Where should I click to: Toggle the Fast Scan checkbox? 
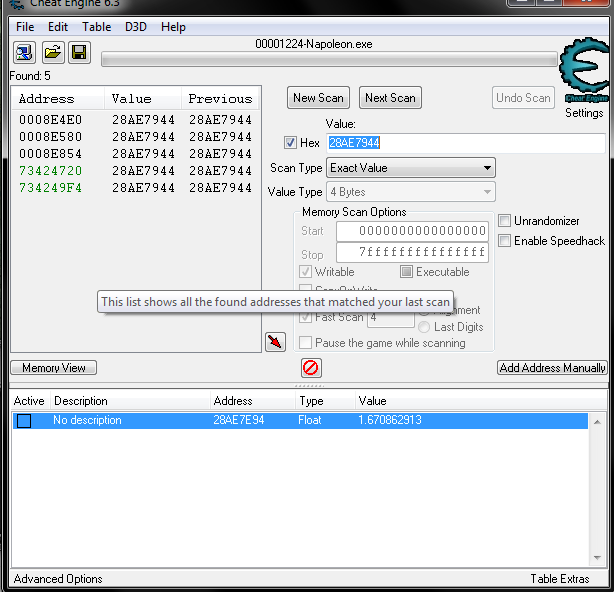coord(305,317)
